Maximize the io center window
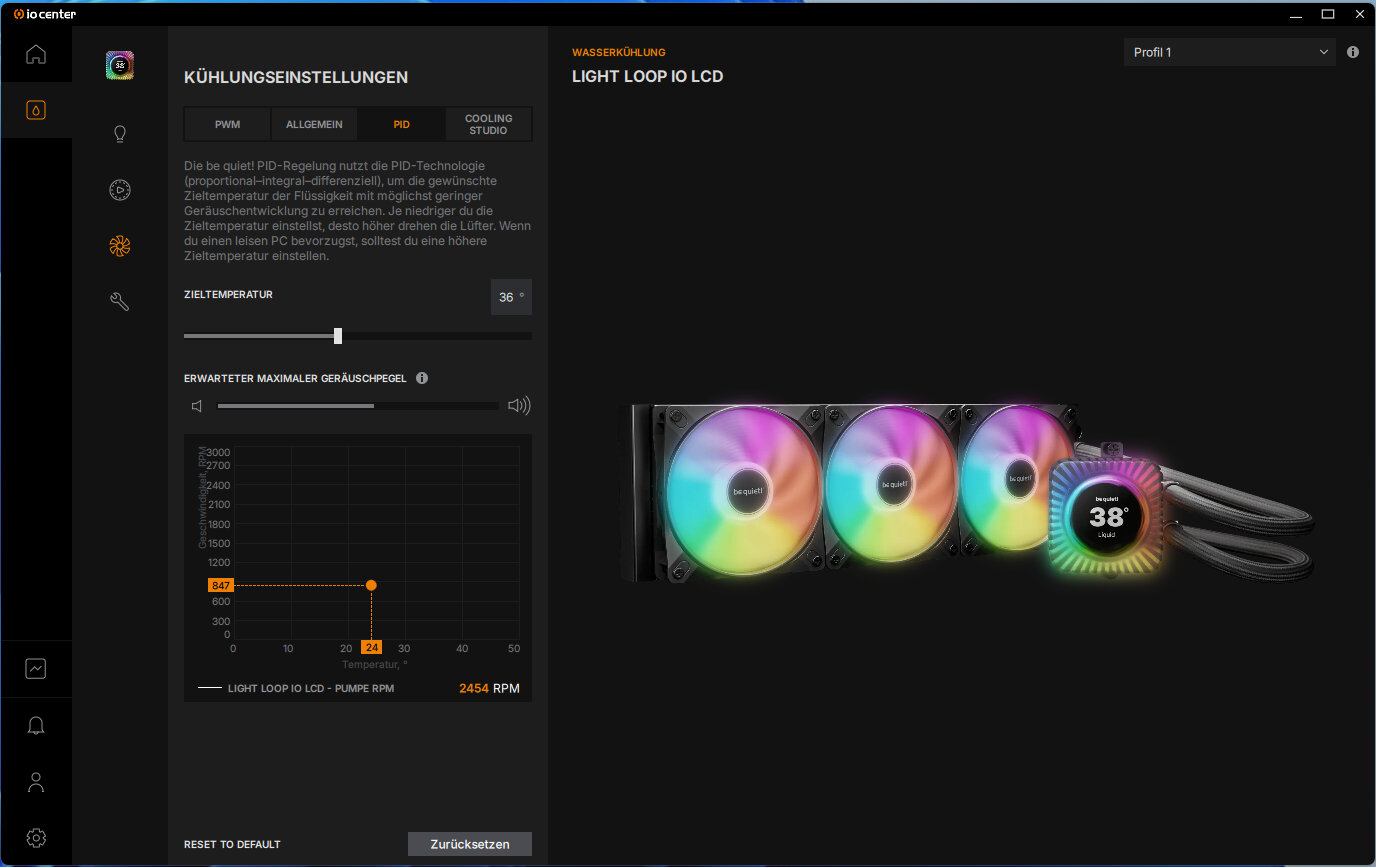Viewport: 1376px width, 867px height. click(1328, 14)
